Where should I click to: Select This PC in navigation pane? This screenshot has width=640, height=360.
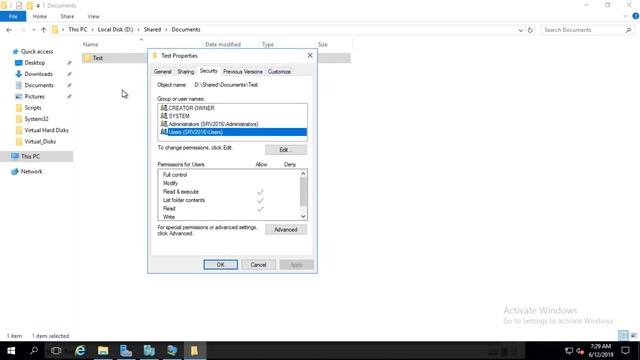point(30,156)
